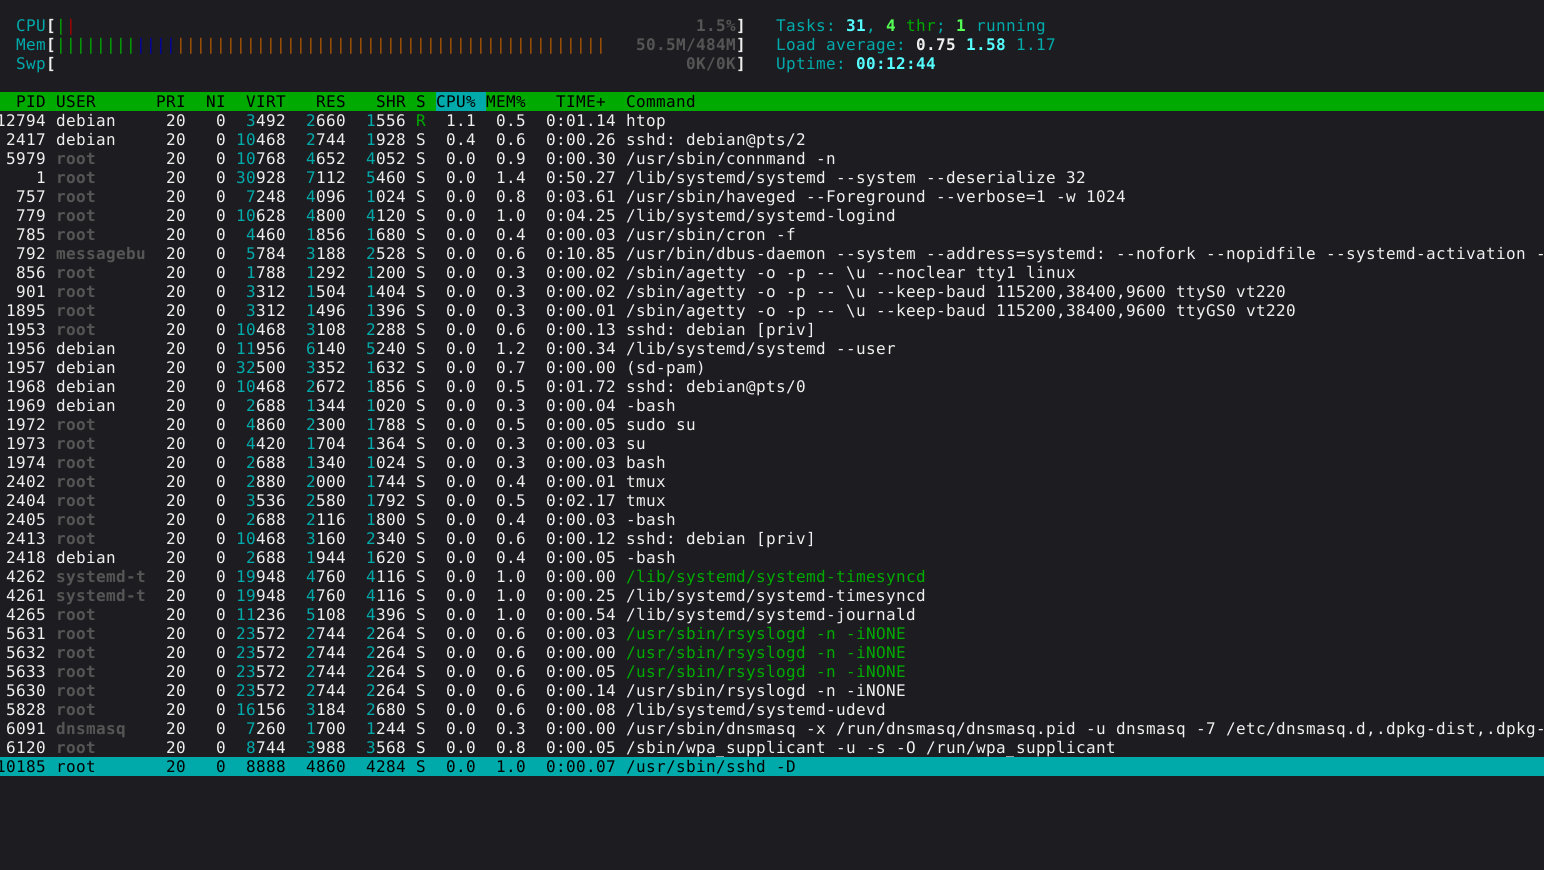Viewport: 1544px width, 870px height.
Task: Click the Command column header
Action: pos(660,102)
